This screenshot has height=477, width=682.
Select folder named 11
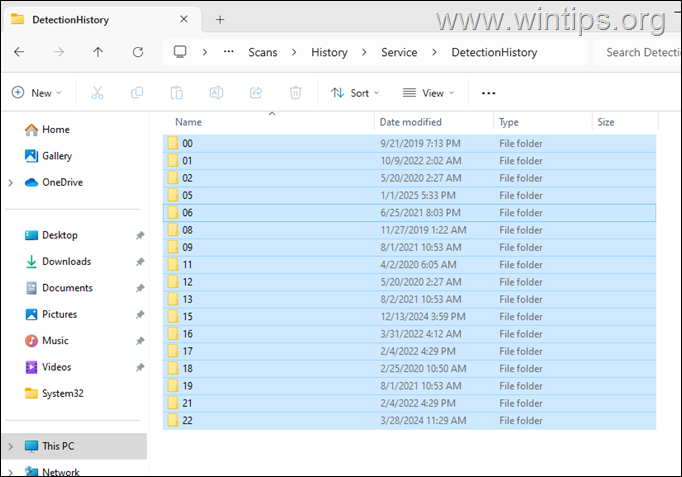tap(409, 265)
